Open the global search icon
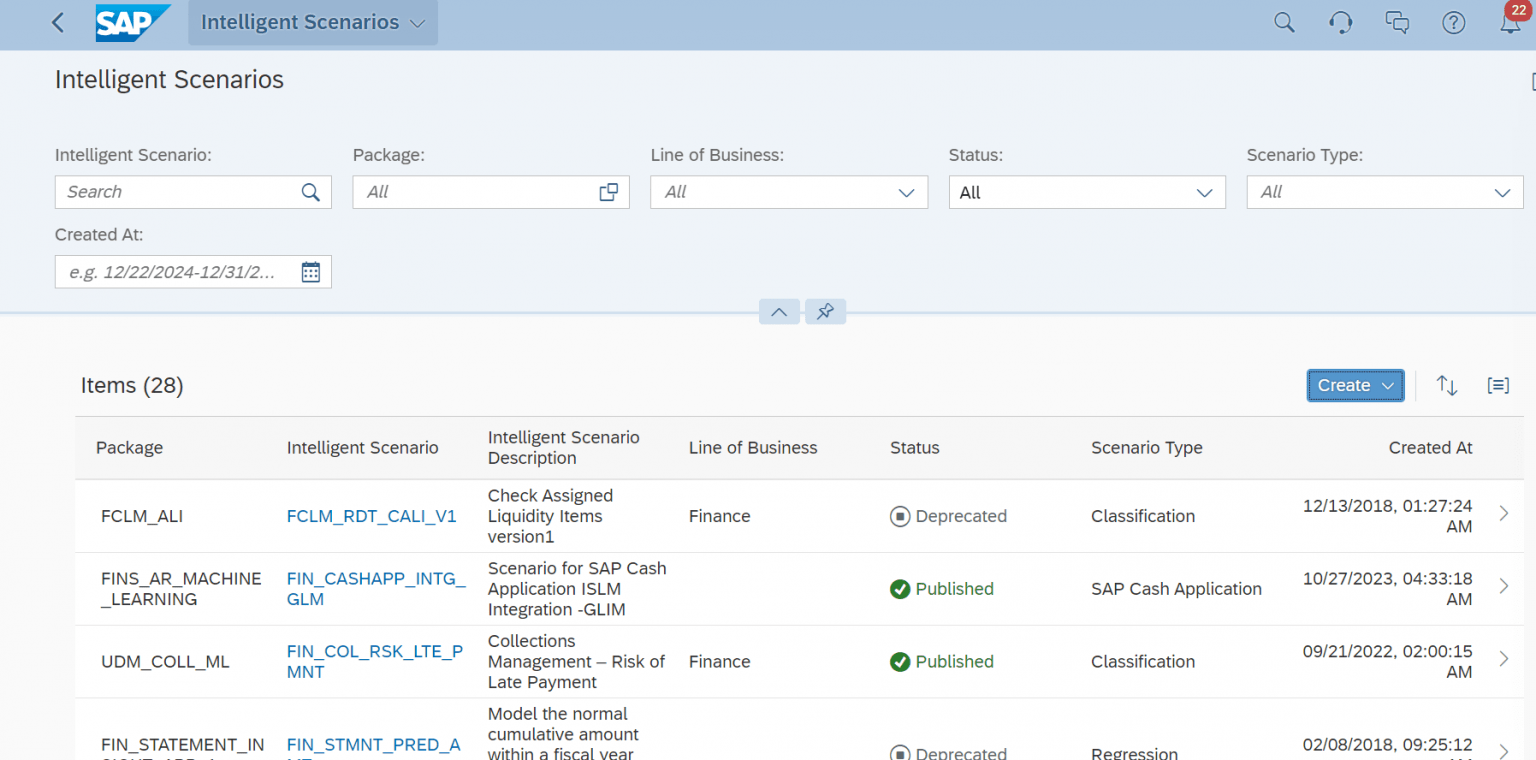Screen dimensions: 1536x760 (1284, 22)
